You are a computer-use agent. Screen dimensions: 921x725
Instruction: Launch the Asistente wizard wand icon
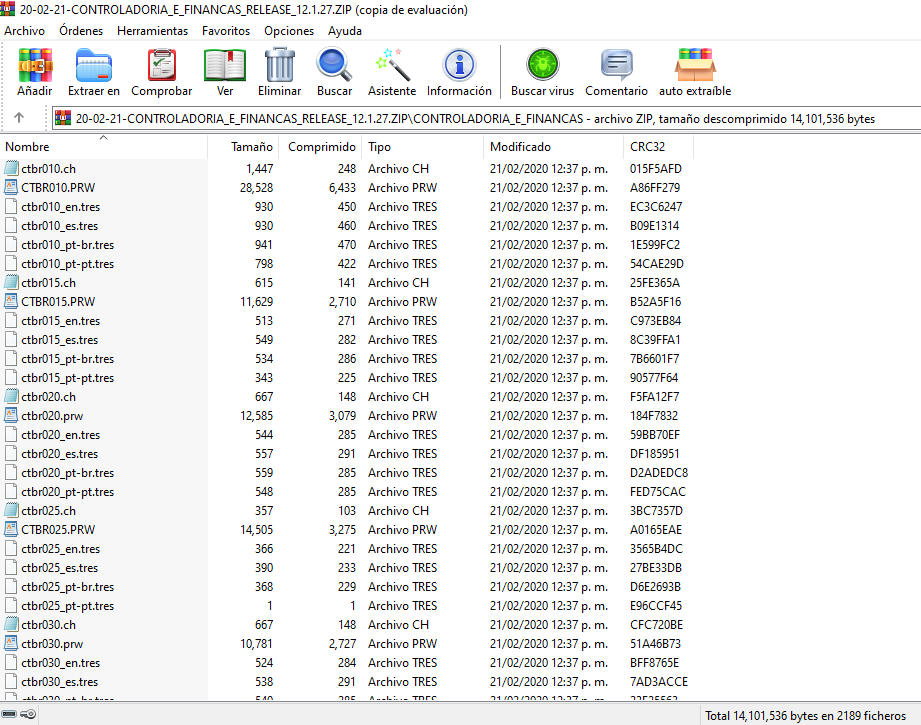click(392, 65)
